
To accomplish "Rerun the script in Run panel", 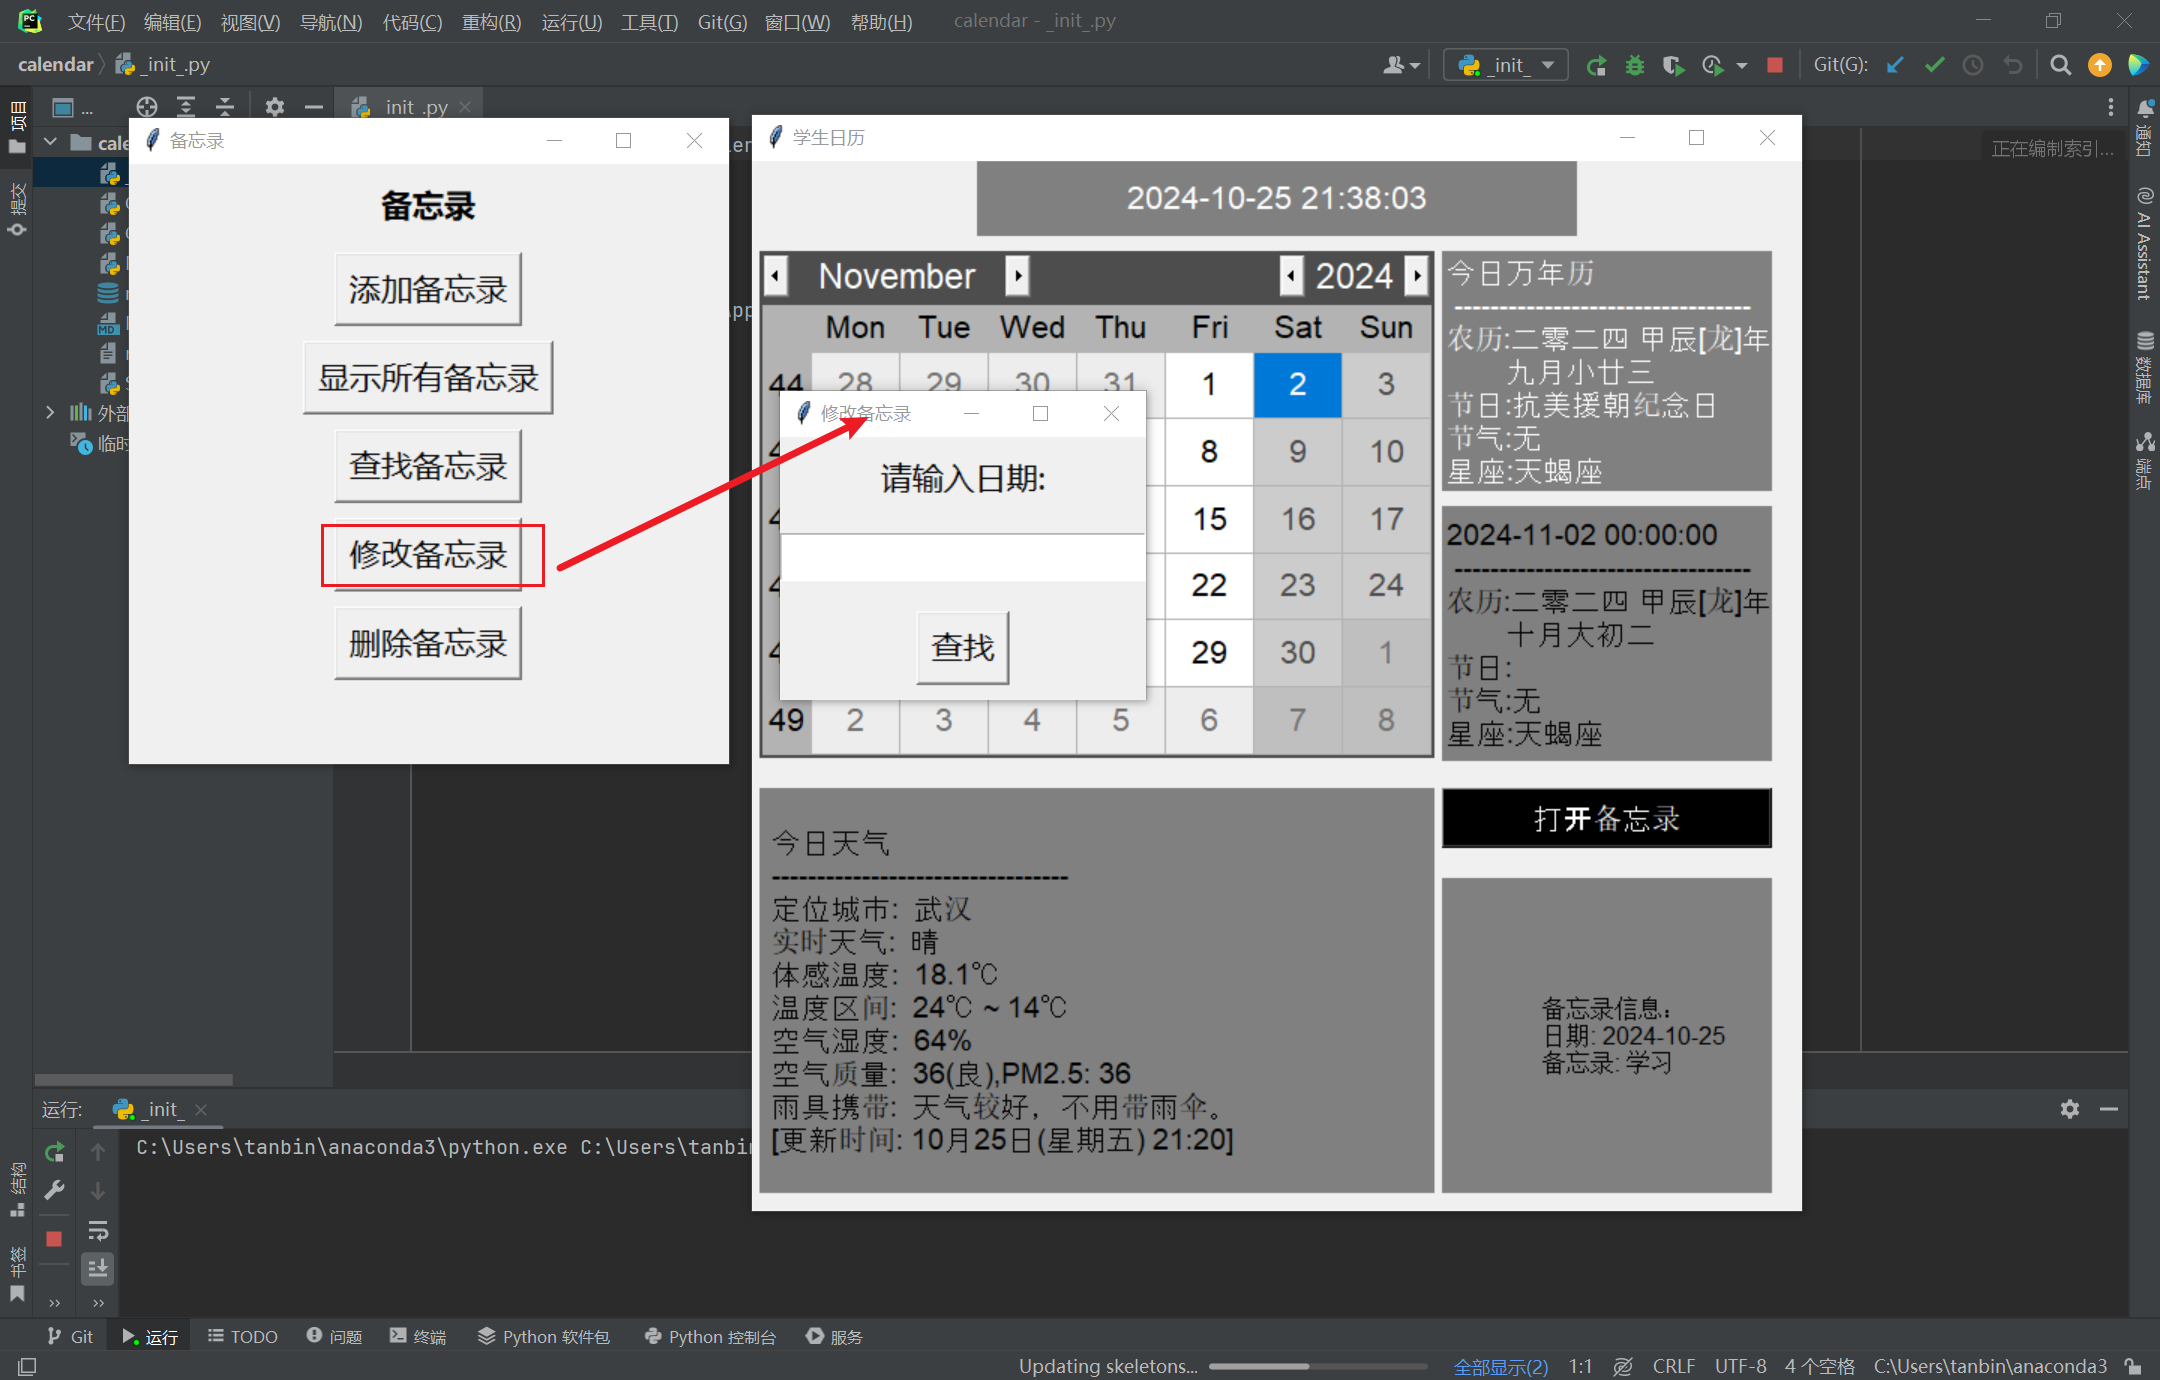I will tap(55, 1152).
